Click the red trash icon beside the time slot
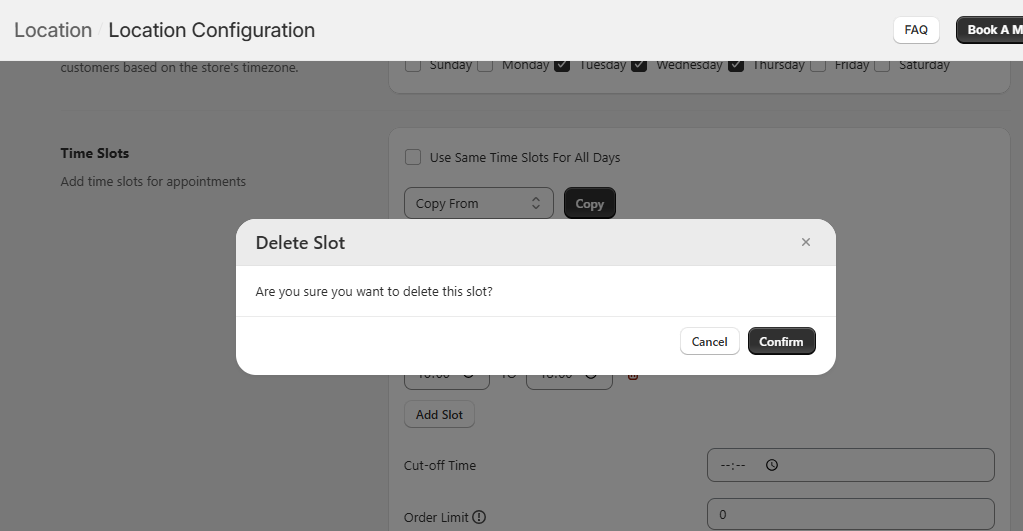 632,376
